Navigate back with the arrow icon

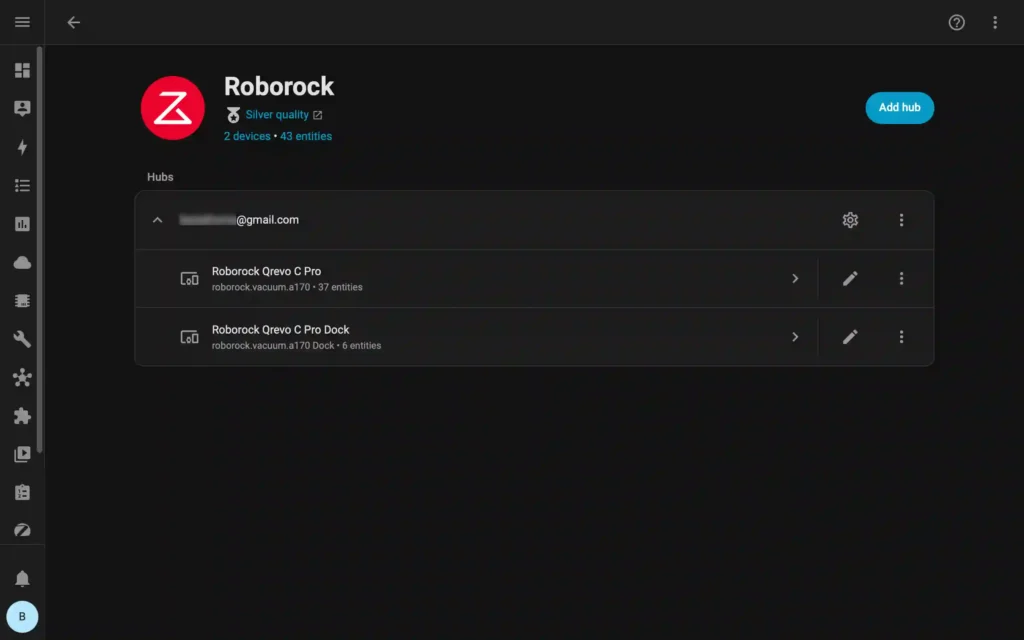(x=73, y=22)
